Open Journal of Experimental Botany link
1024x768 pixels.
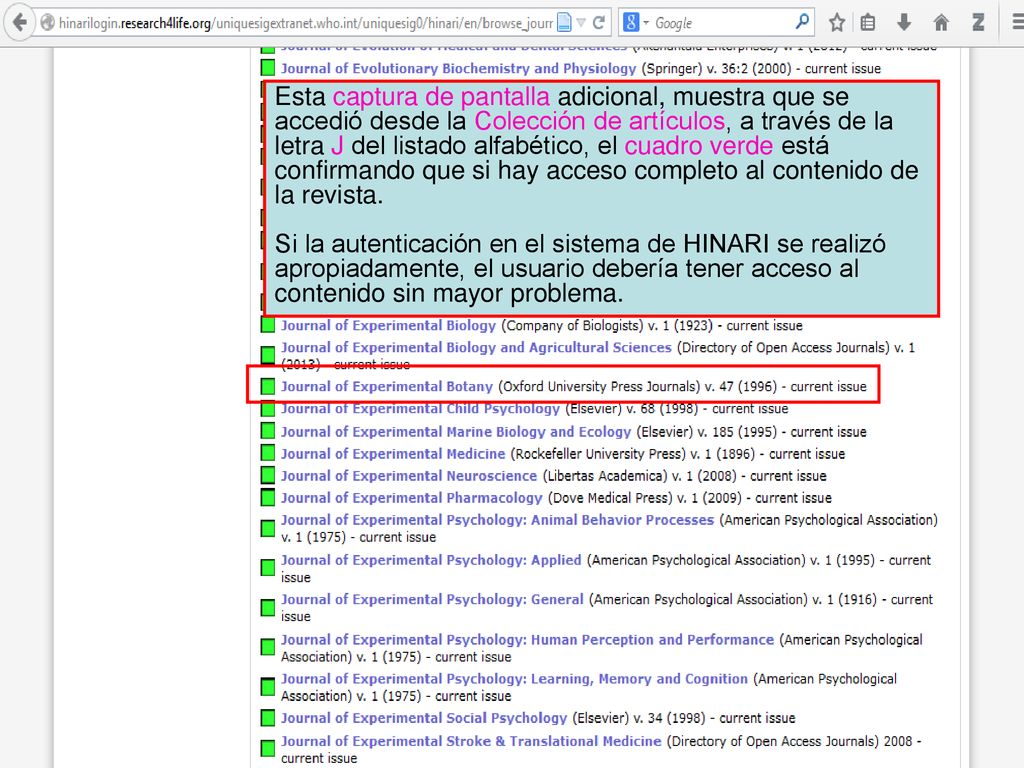387,387
